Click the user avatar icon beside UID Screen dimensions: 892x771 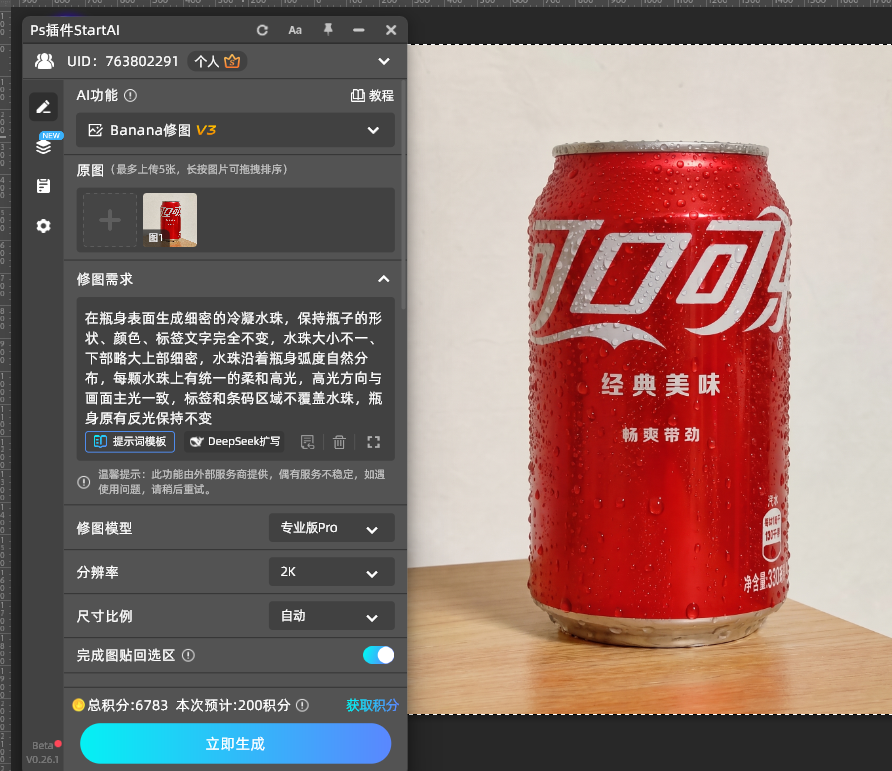tap(44, 61)
